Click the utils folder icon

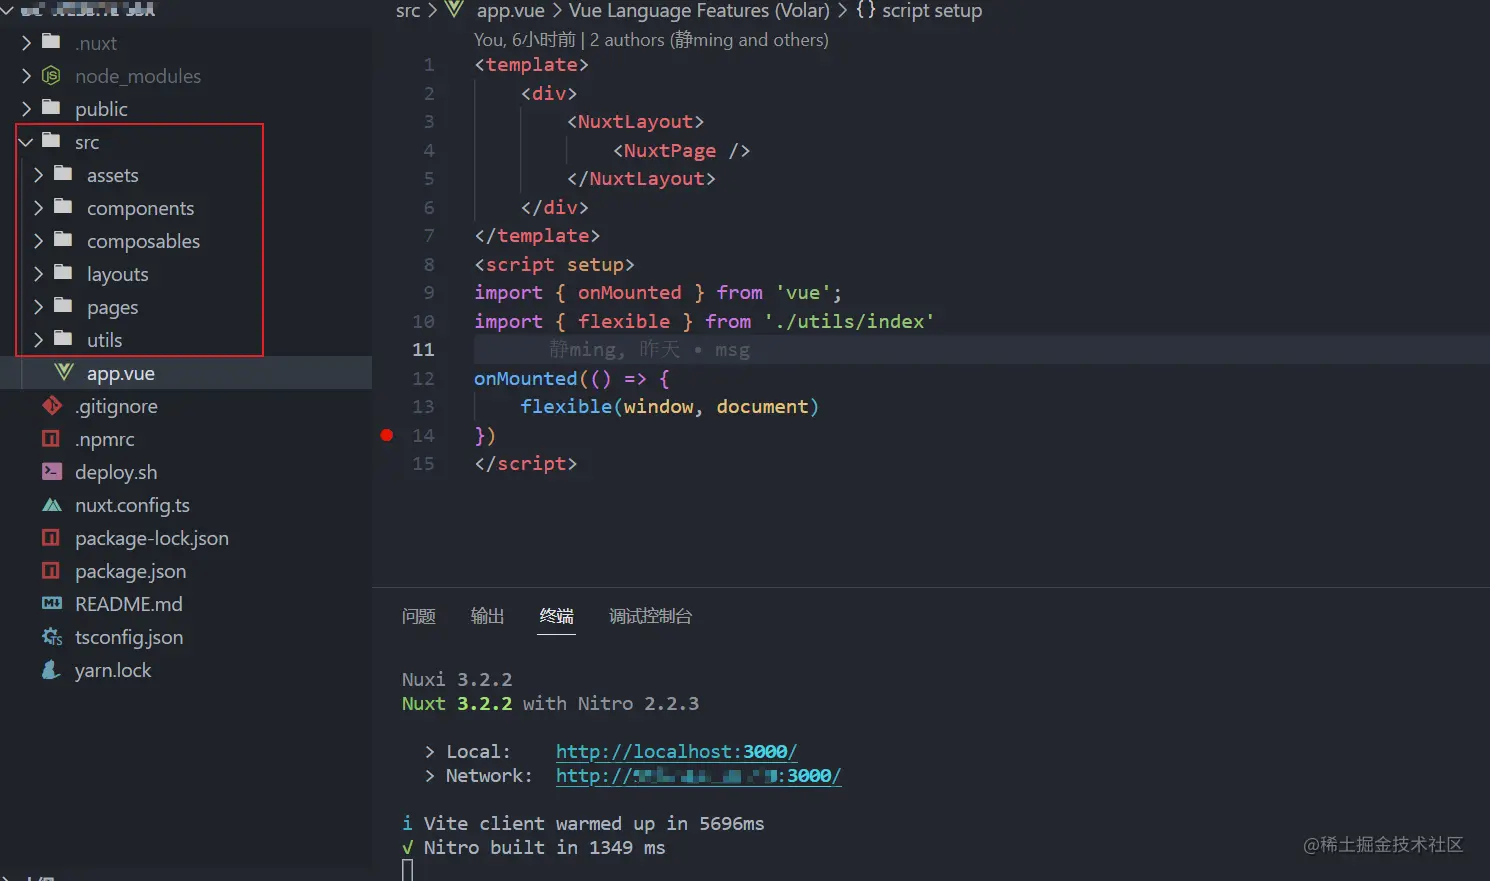(x=63, y=339)
